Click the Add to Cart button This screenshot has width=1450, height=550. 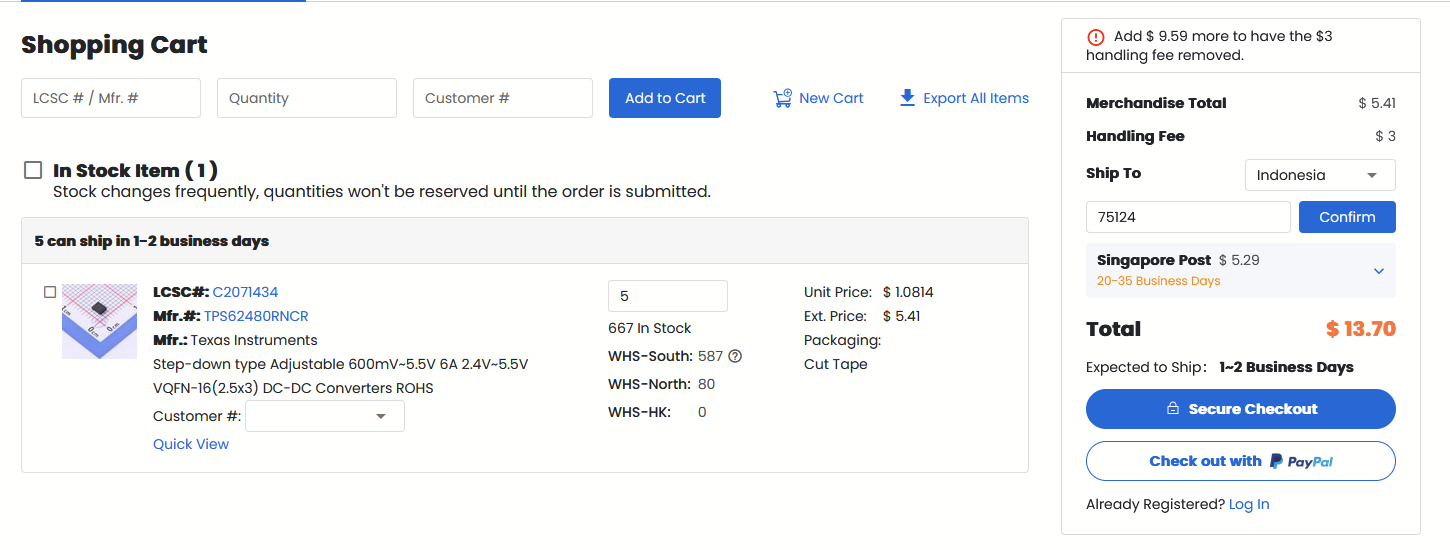[665, 98]
